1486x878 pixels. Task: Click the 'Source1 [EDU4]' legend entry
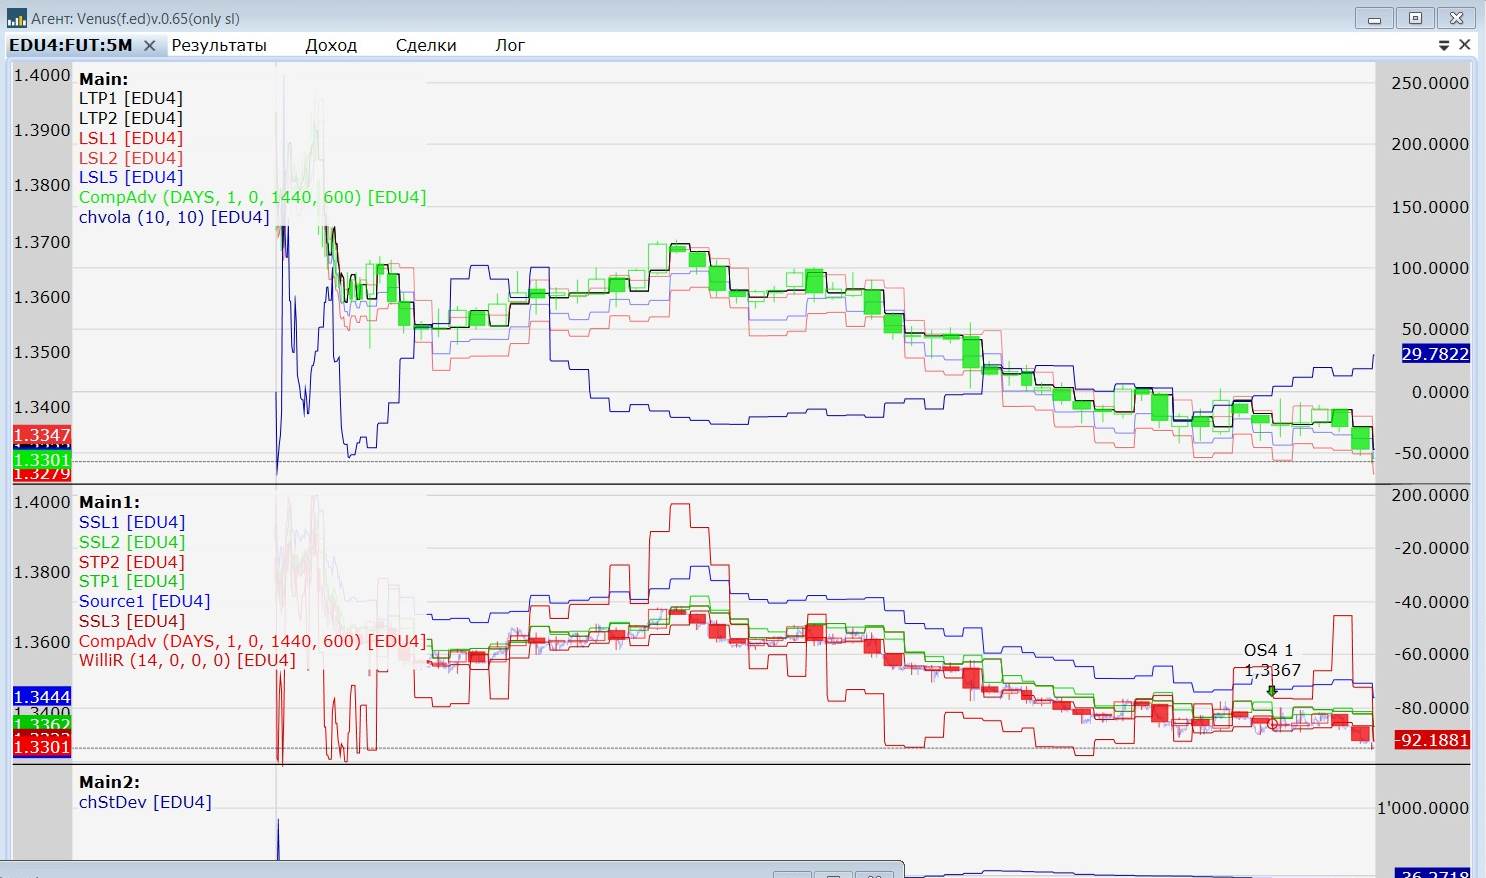(145, 601)
